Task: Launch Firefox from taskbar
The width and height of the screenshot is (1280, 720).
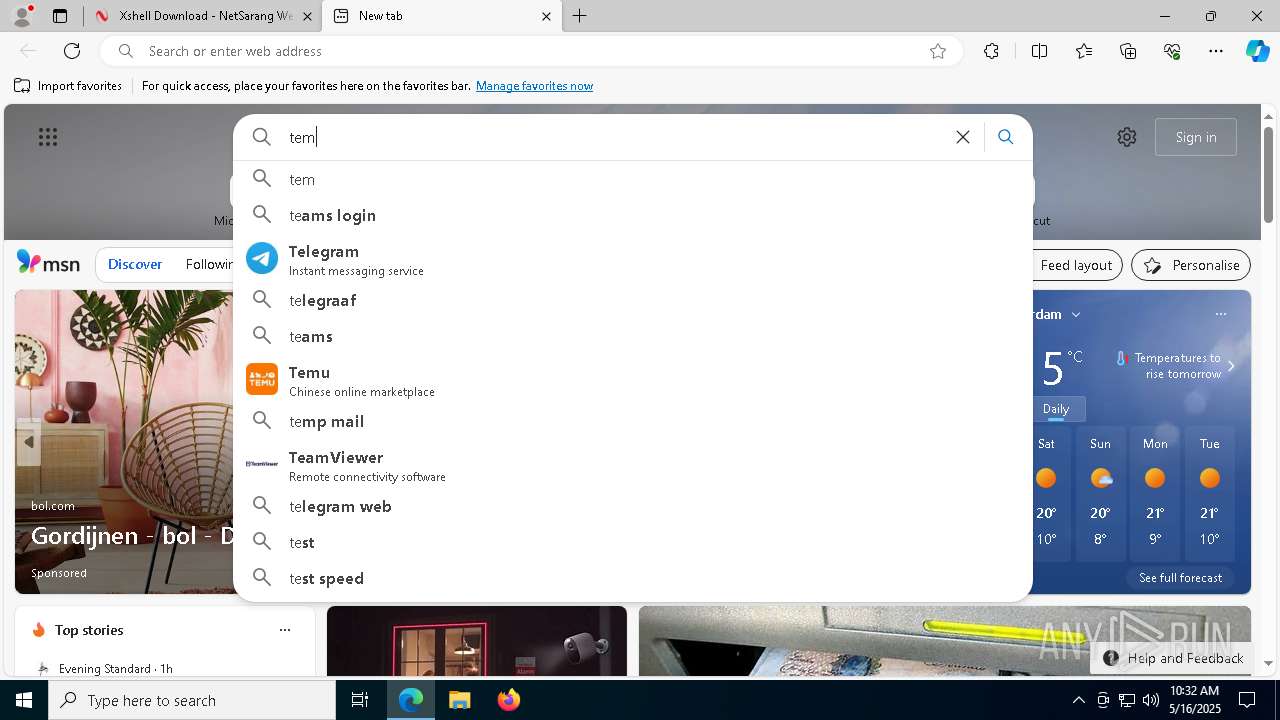Action: (x=508, y=700)
